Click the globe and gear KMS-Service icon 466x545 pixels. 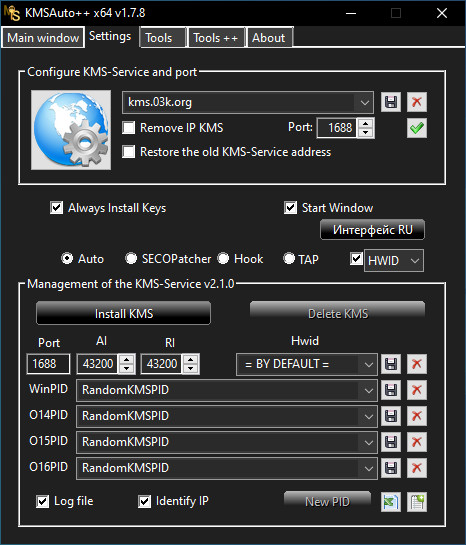coord(71,130)
